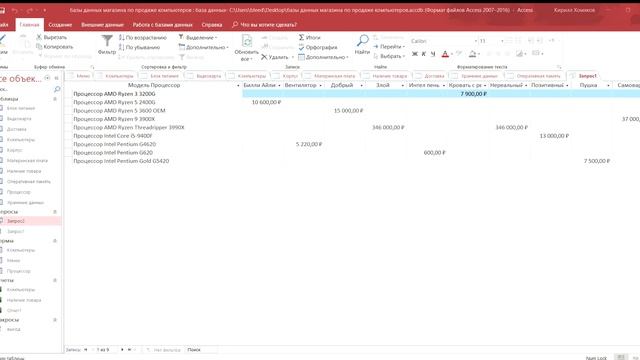Open Меню form in navigation pane

(x=13, y=260)
